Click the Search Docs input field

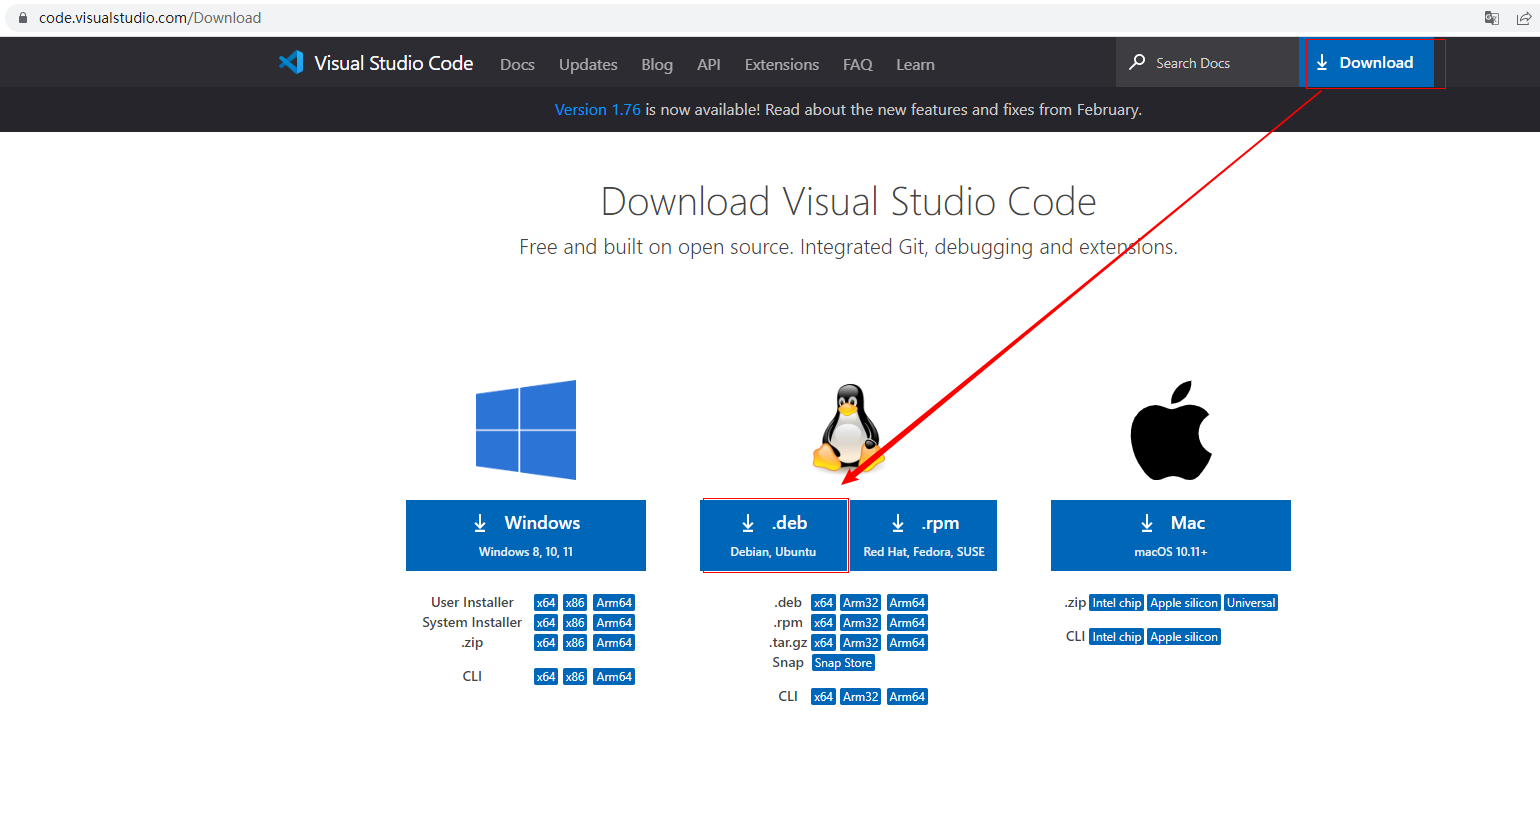pos(1207,62)
